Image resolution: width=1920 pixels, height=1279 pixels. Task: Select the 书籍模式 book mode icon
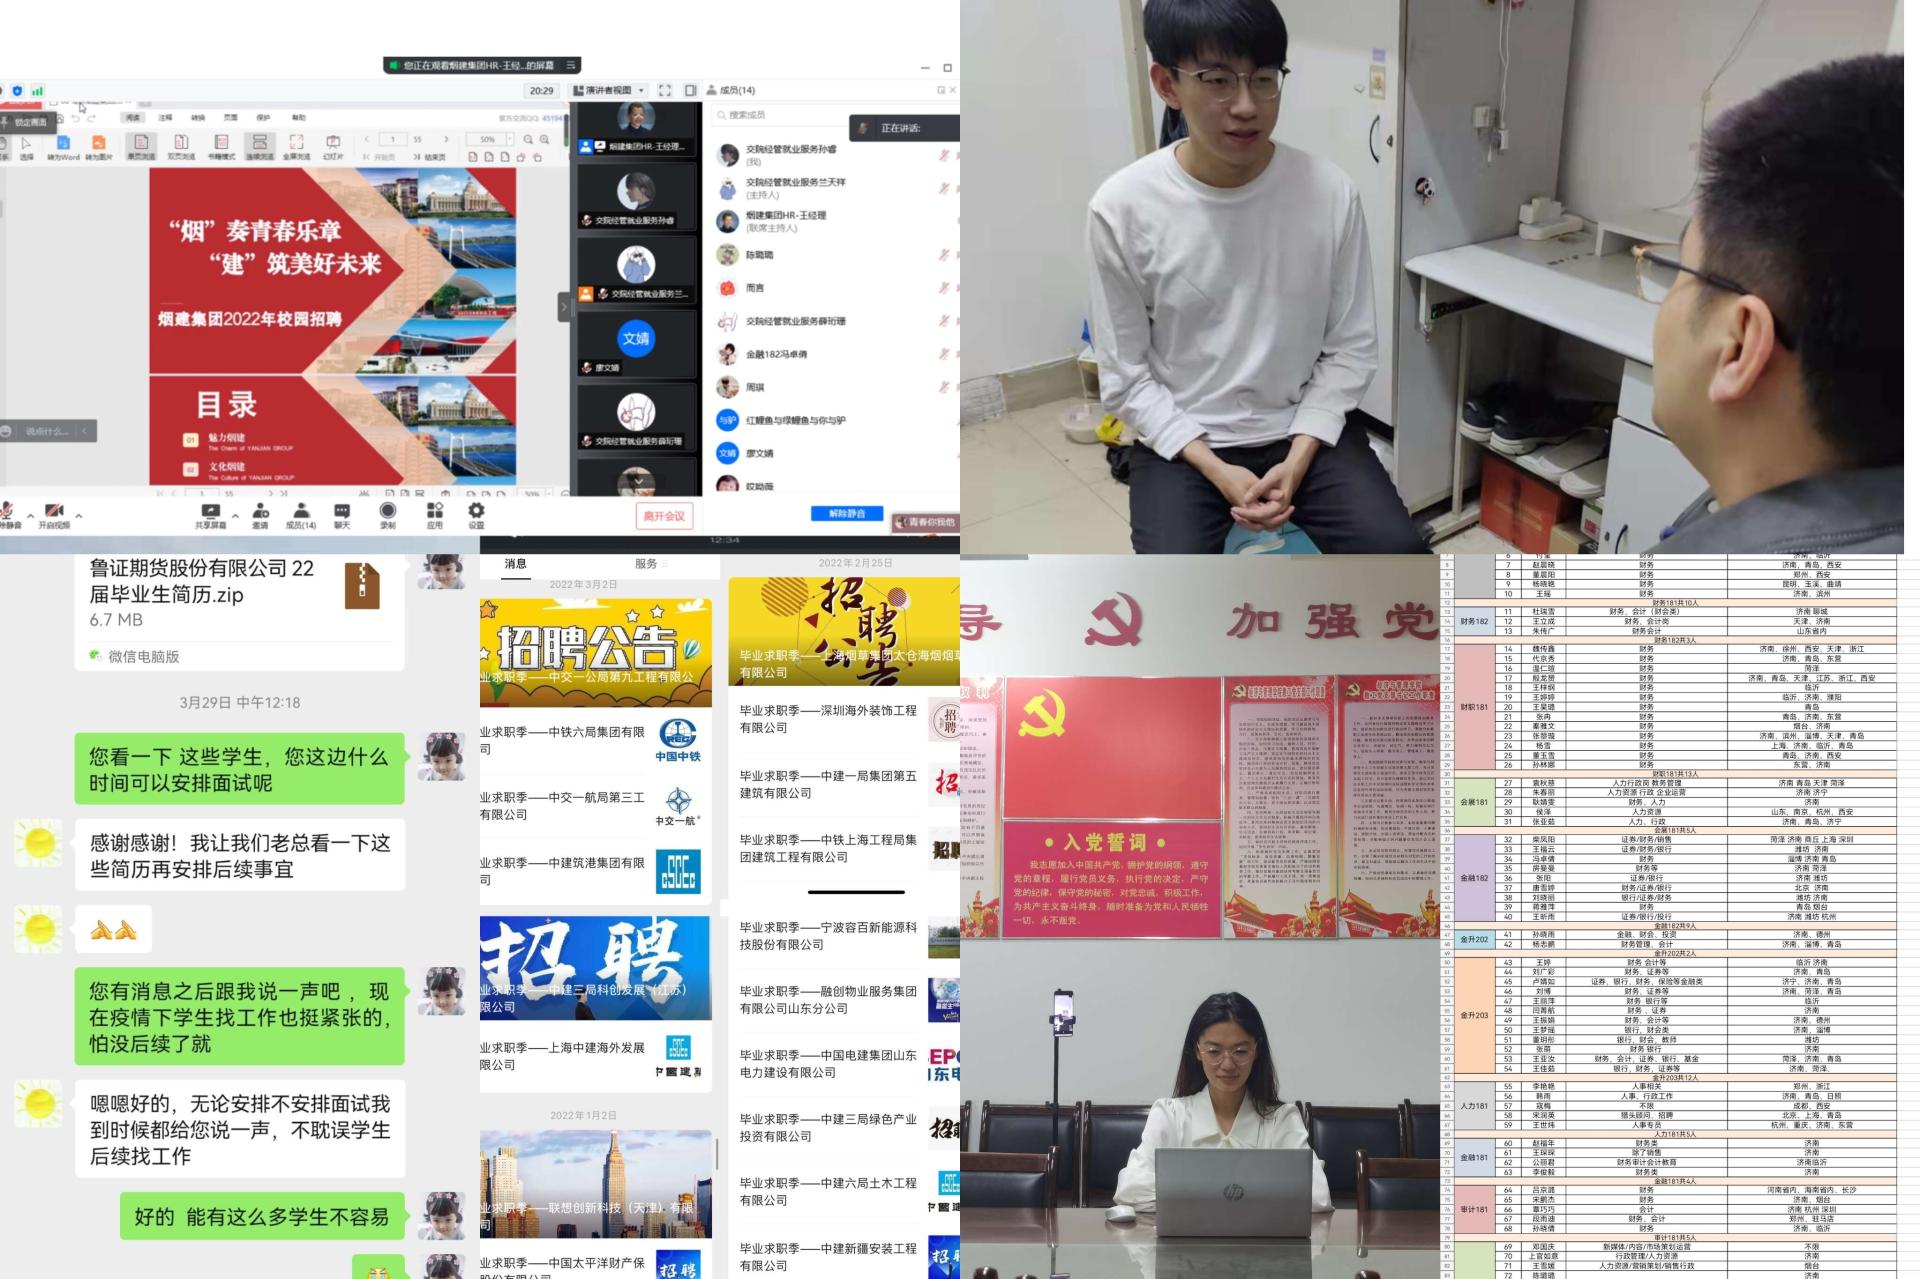click(x=221, y=148)
